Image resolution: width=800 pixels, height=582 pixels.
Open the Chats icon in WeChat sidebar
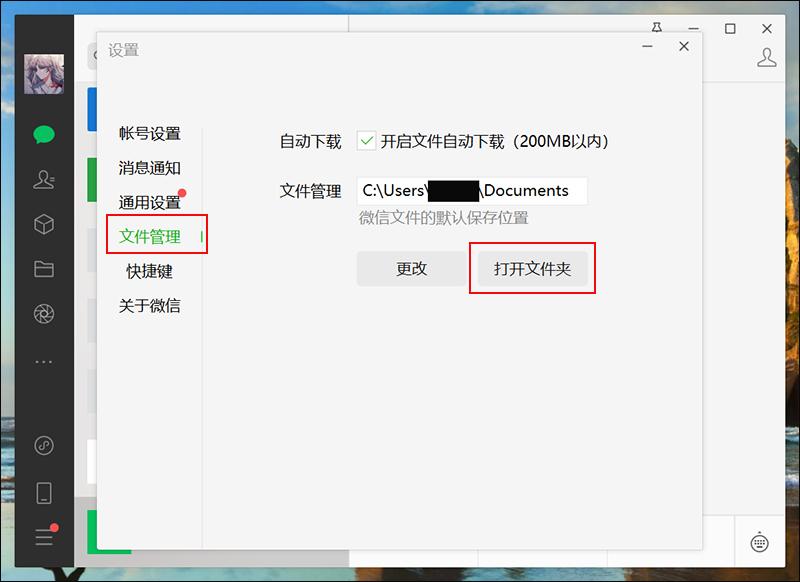[44, 135]
